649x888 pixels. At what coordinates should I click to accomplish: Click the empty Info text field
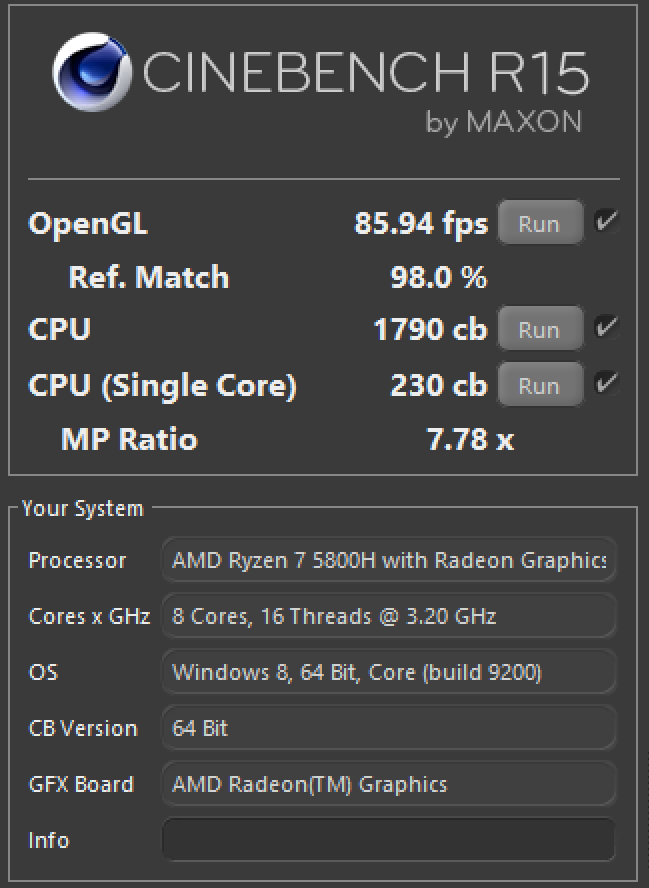coord(388,840)
